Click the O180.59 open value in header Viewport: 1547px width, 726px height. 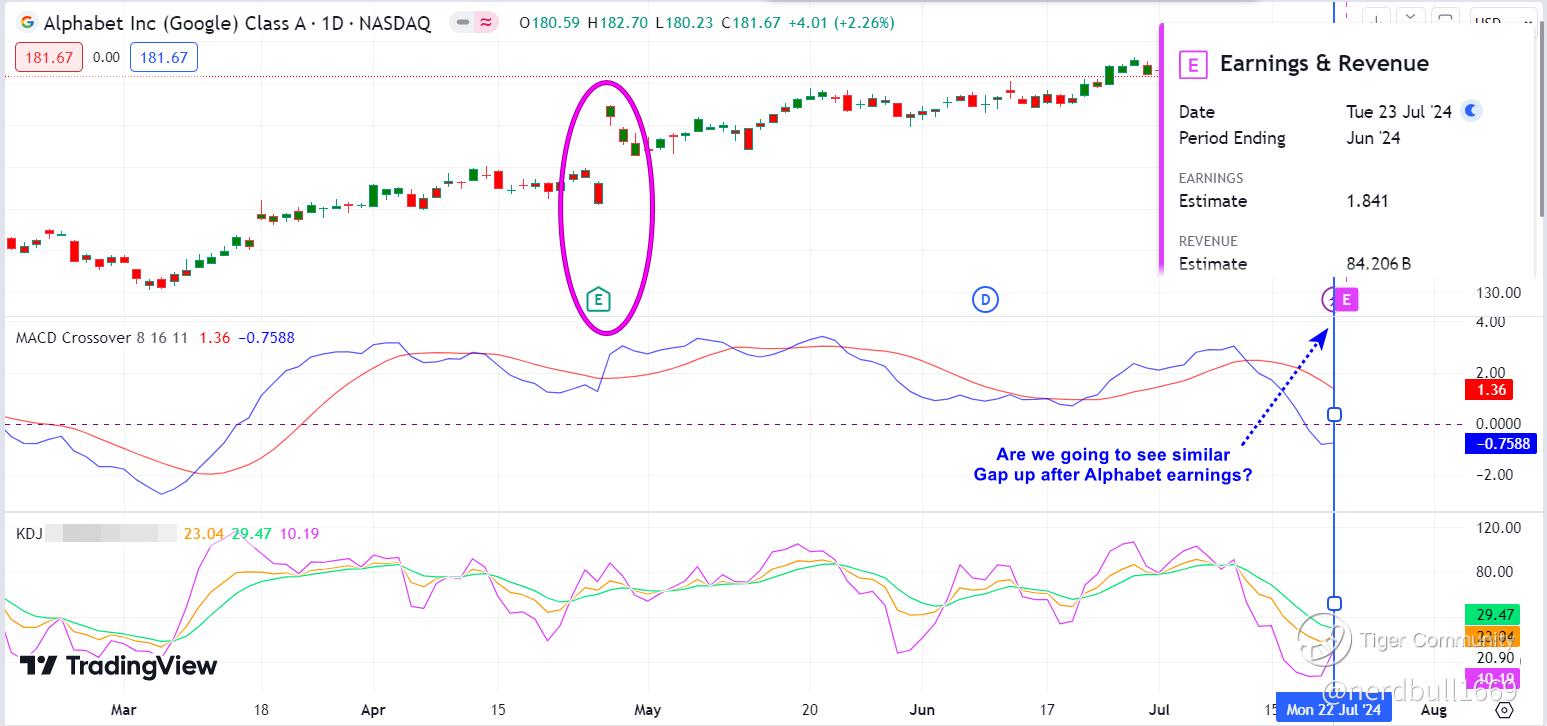coord(549,22)
